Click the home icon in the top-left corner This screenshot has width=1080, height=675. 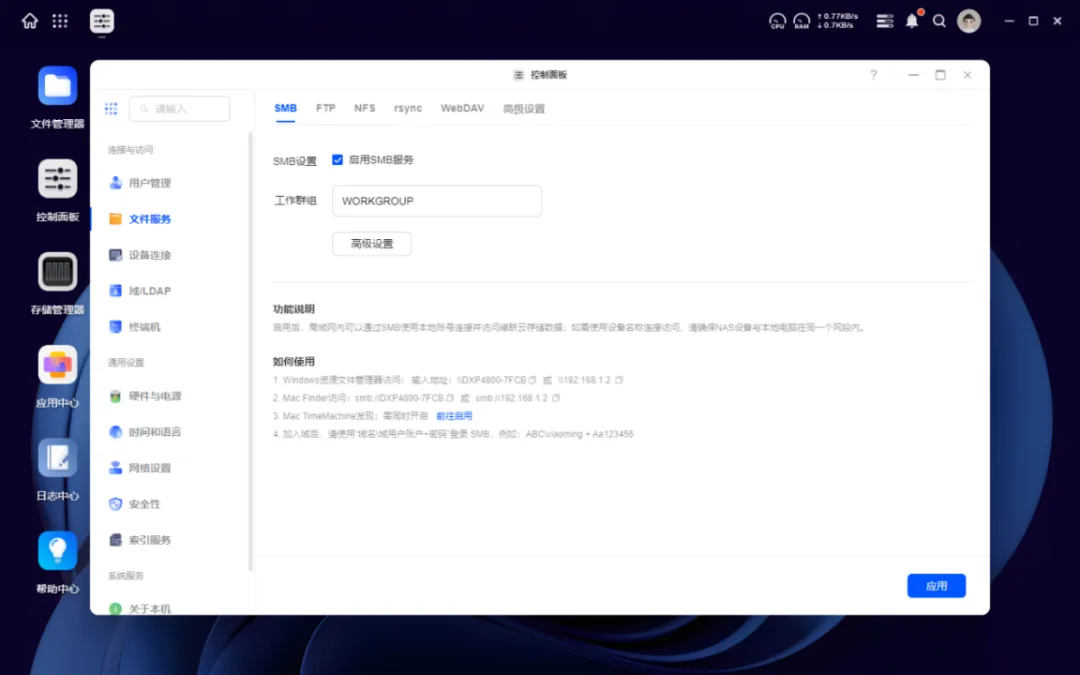click(x=27, y=20)
